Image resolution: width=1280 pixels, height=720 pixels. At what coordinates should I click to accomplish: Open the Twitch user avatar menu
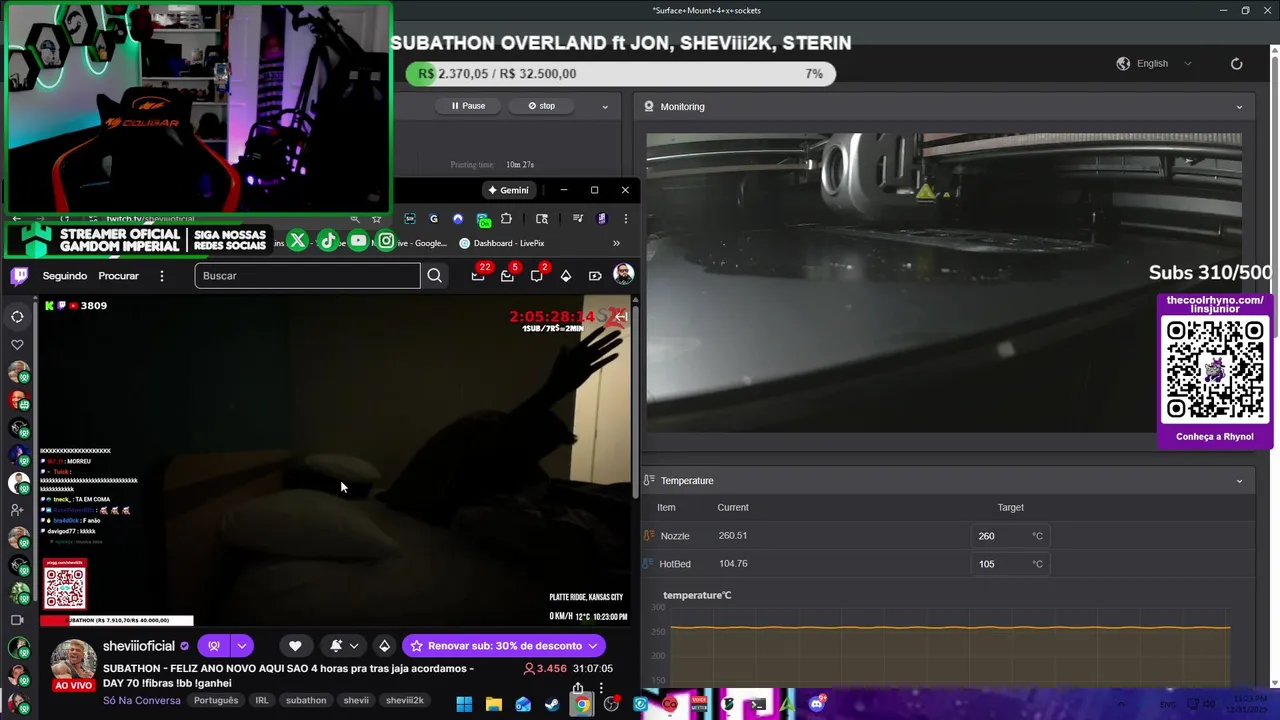623,275
